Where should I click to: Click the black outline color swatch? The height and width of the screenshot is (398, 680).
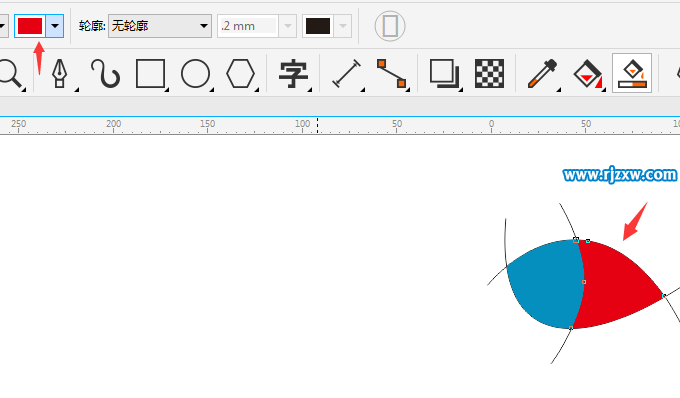[x=318, y=26]
